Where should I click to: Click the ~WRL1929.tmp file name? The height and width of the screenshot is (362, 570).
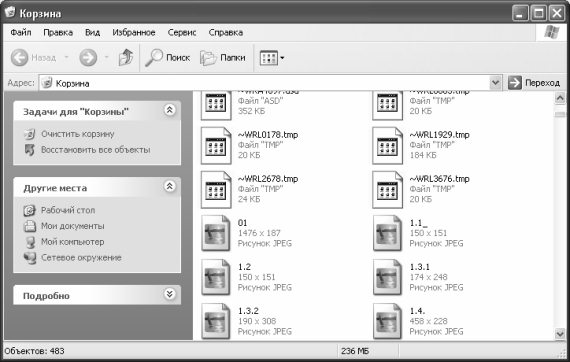tap(439, 135)
